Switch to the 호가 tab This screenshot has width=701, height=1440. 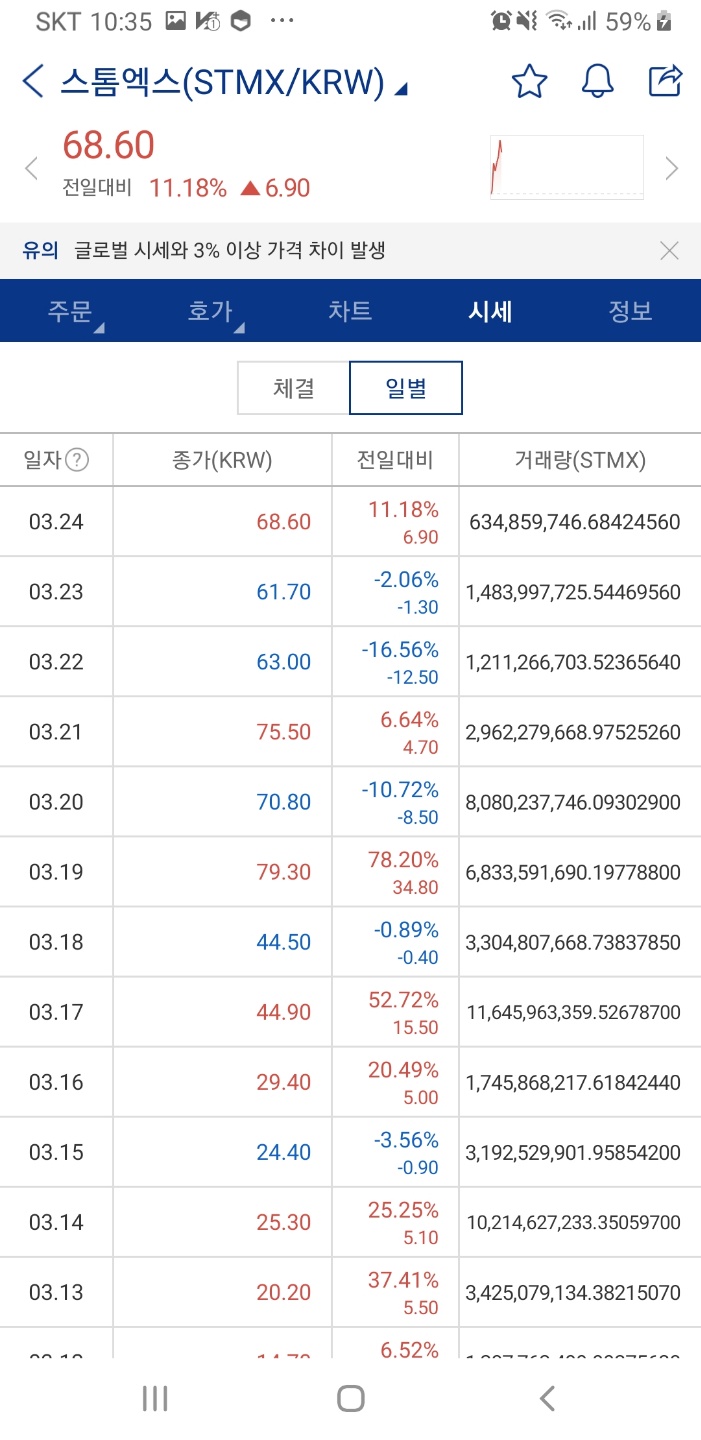(210, 311)
